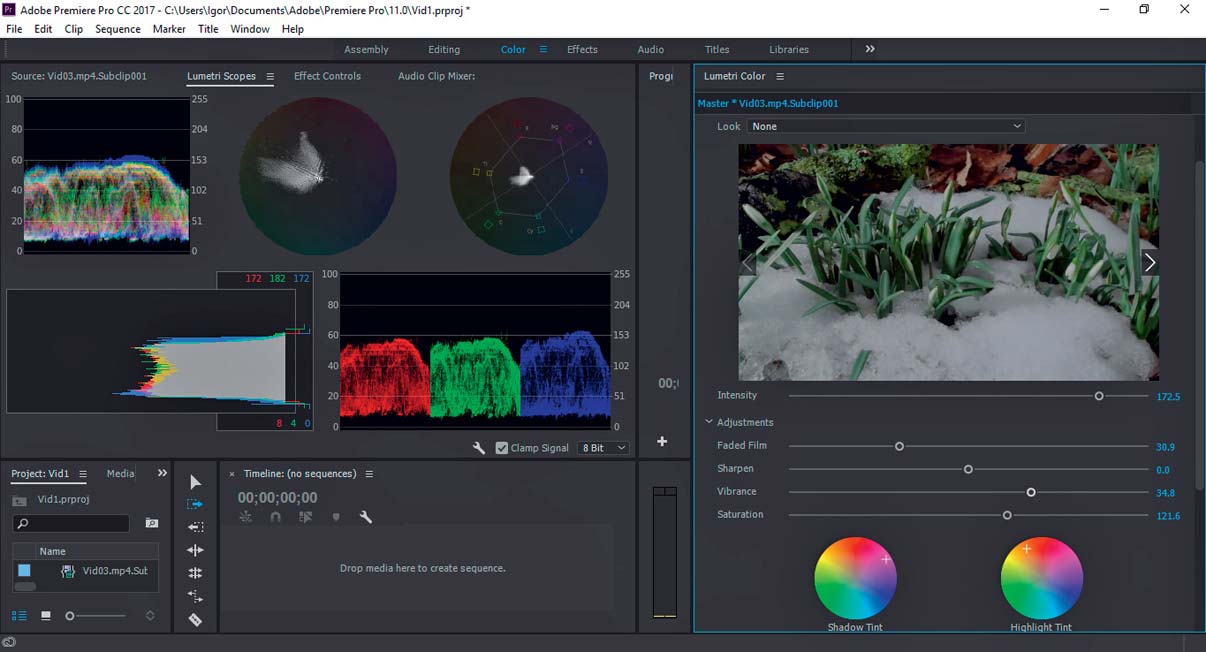1206x652 pixels.
Task: Switch to Effects workspace
Action: pyautogui.click(x=582, y=49)
